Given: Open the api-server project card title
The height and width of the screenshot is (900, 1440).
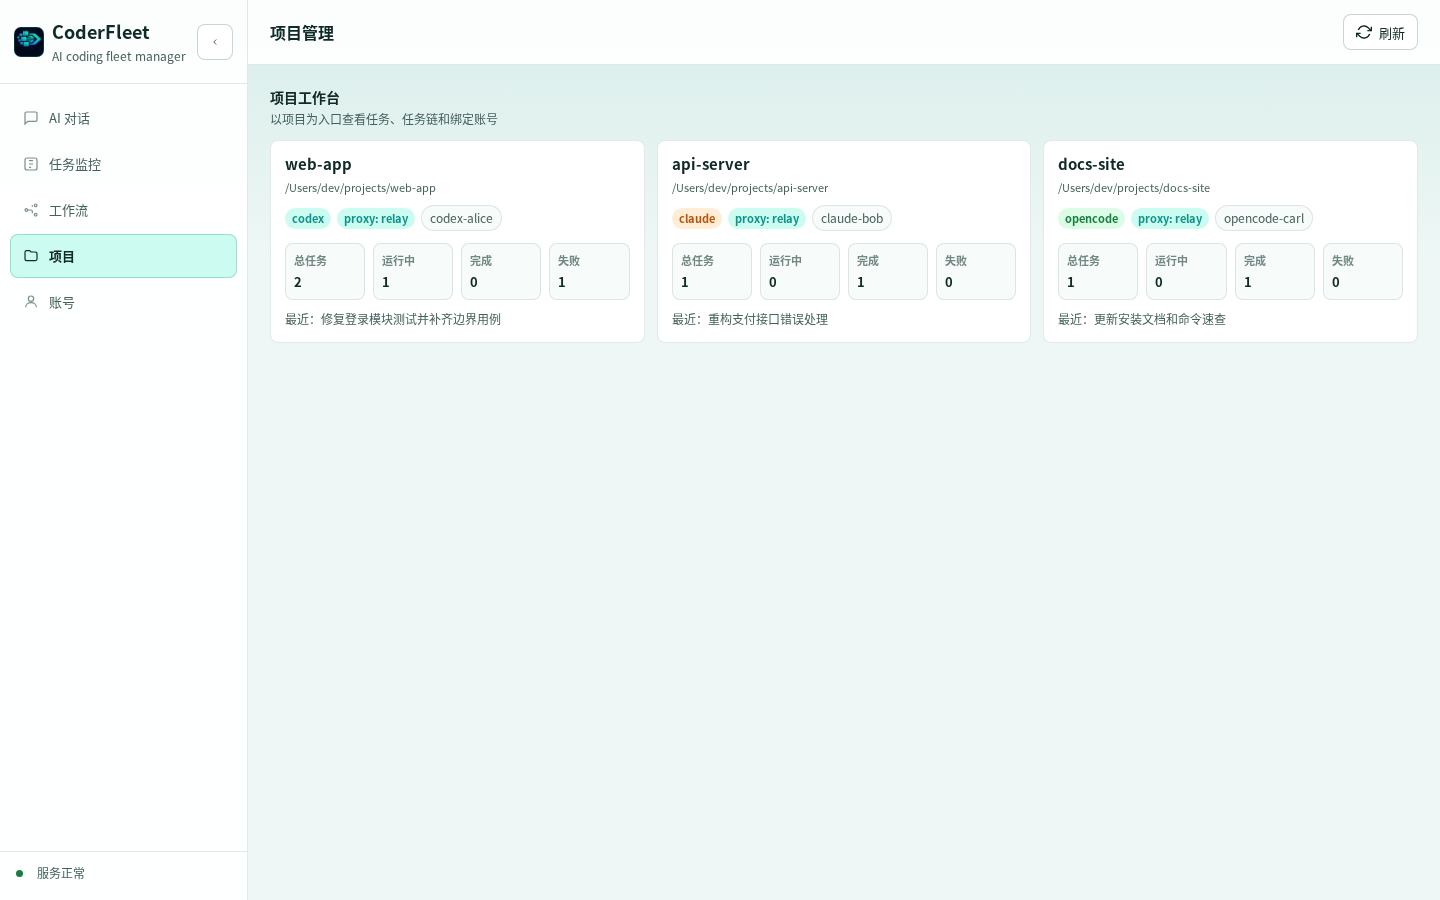Looking at the screenshot, I should 711,164.
